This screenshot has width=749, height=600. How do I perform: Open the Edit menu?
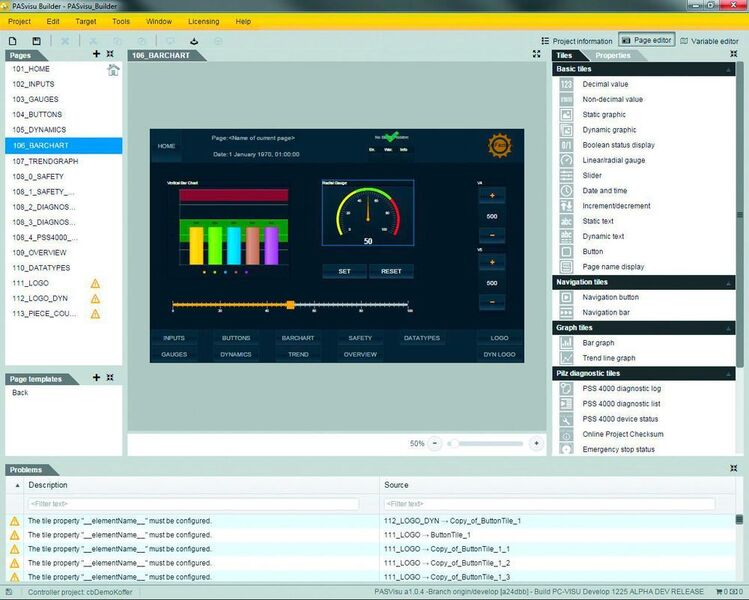53,21
